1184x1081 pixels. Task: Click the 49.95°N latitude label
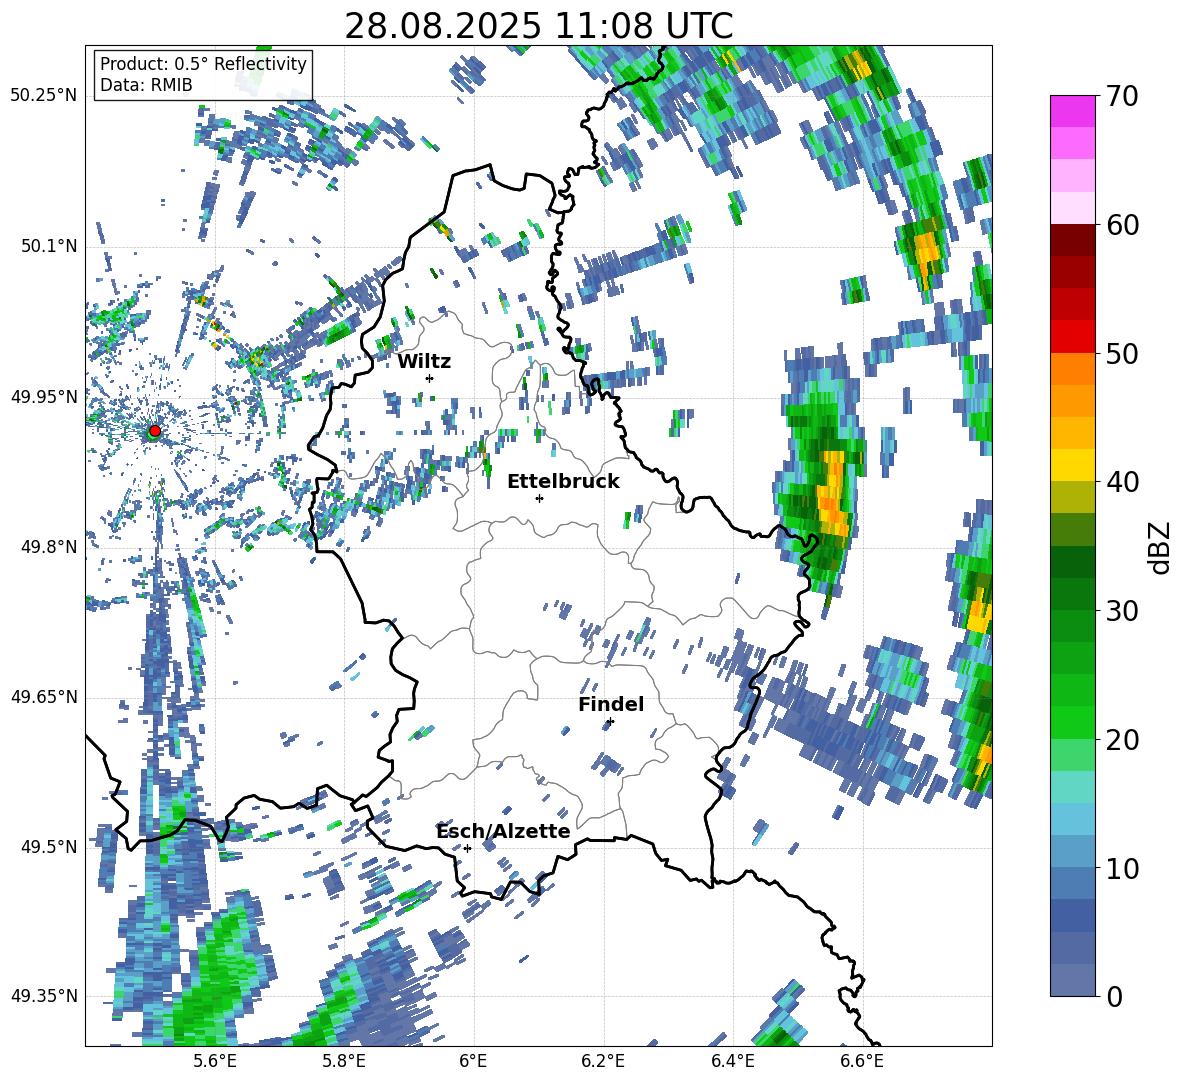point(44,396)
